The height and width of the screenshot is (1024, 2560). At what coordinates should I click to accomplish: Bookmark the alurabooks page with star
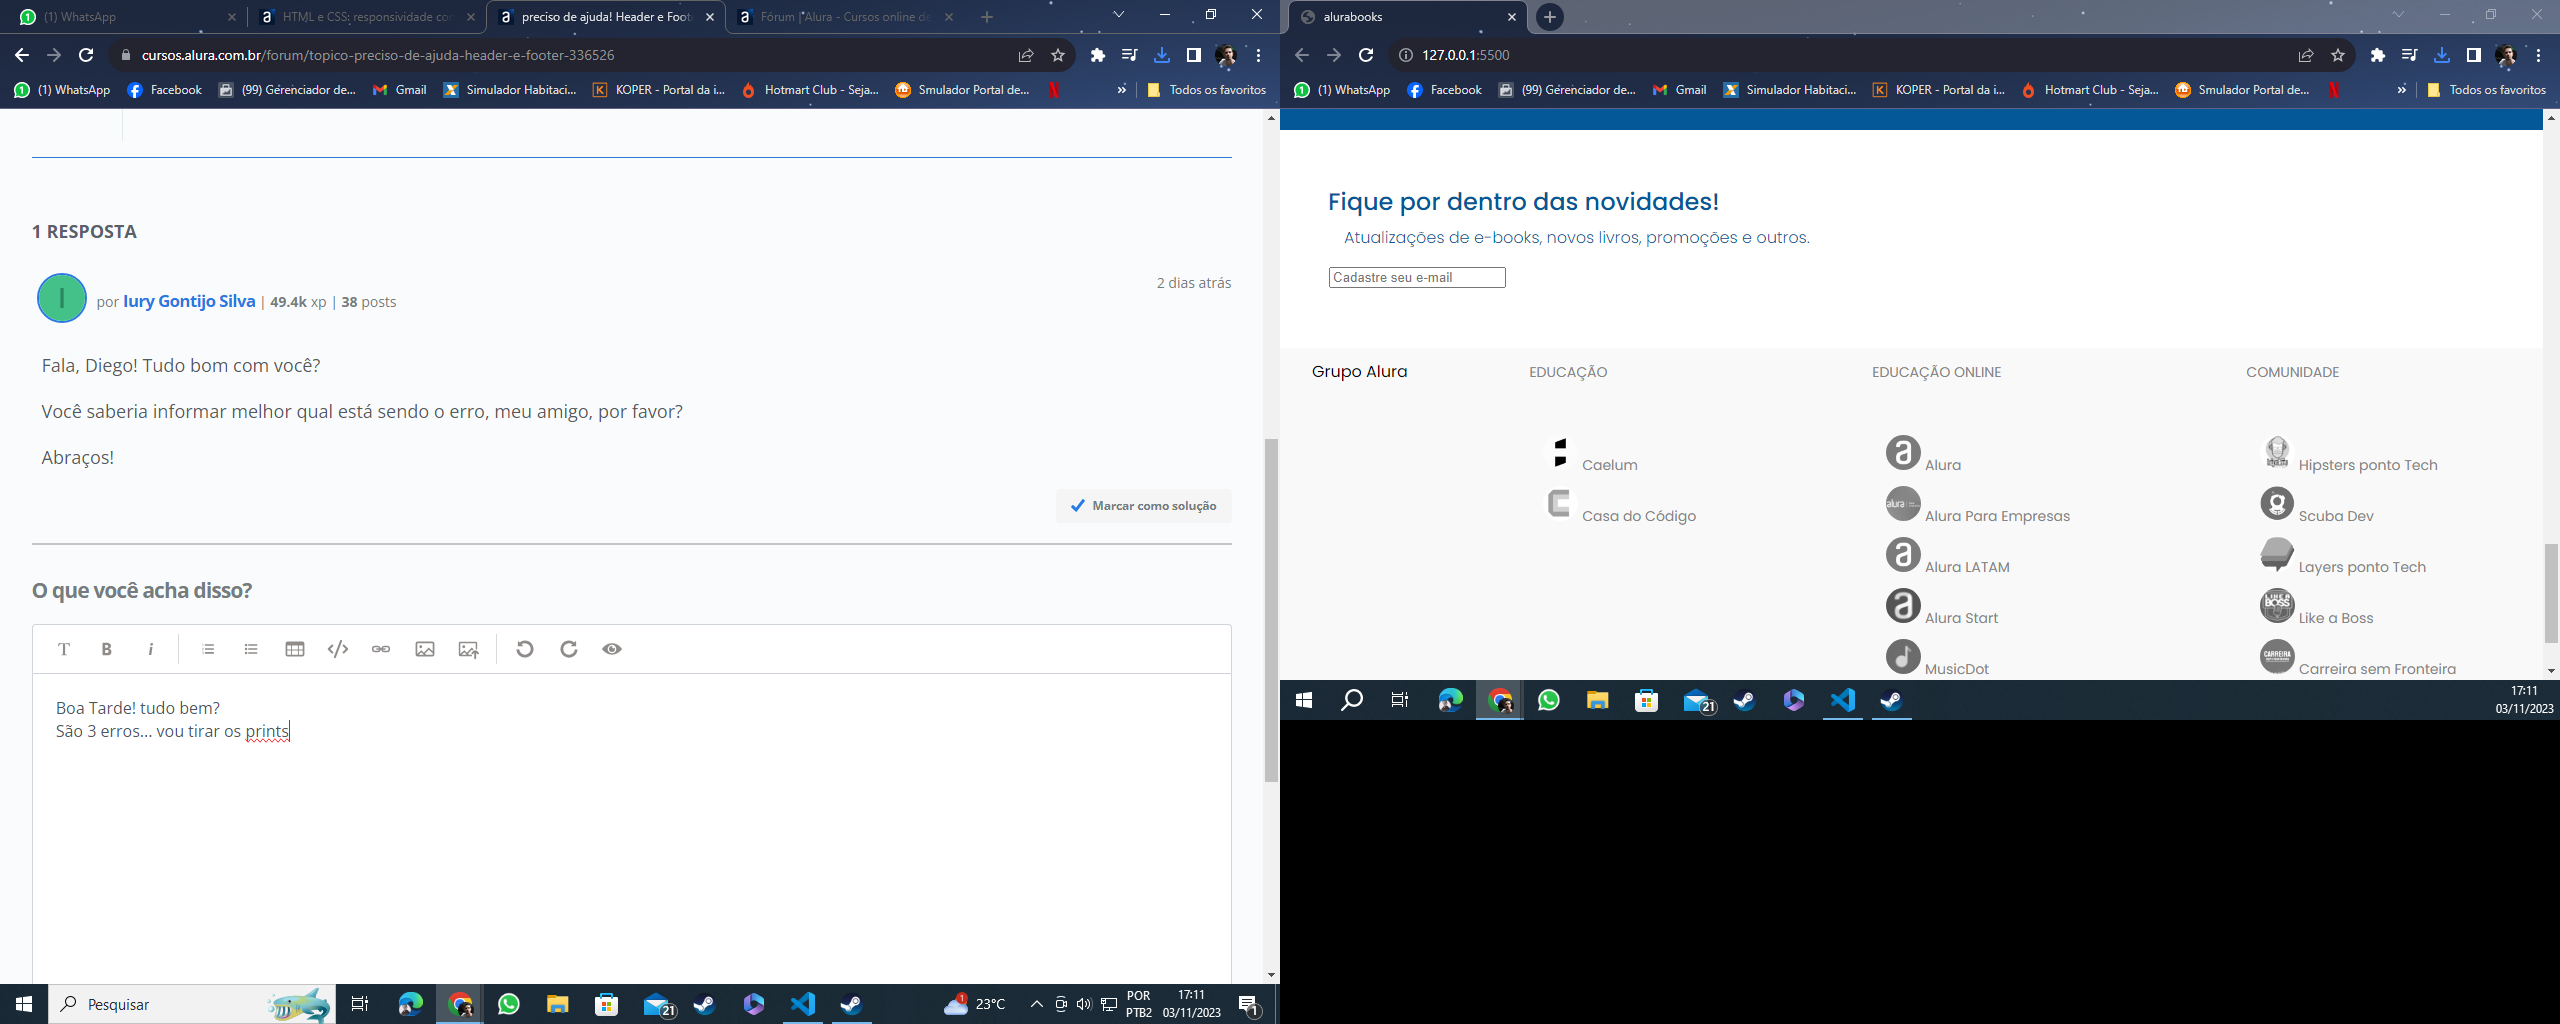[x=2338, y=55]
